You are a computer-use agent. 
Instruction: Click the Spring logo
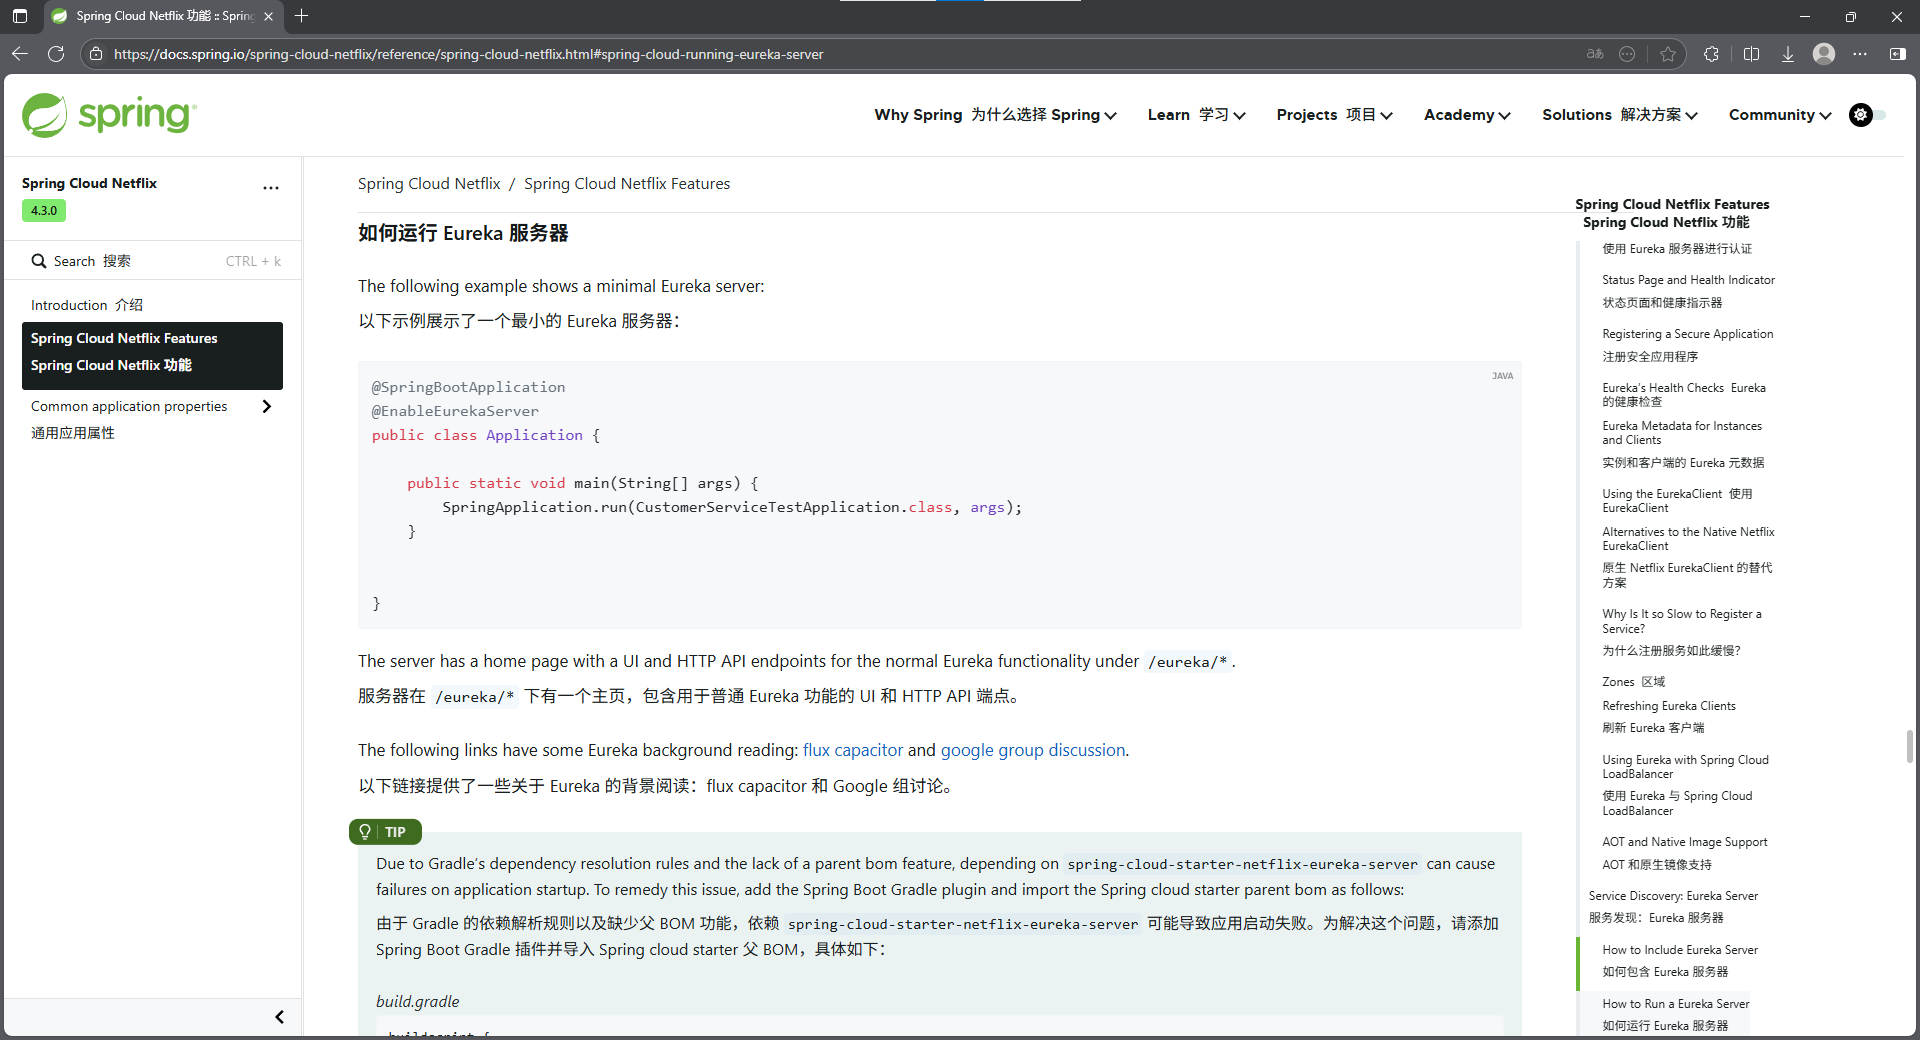(x=110, y=115)
